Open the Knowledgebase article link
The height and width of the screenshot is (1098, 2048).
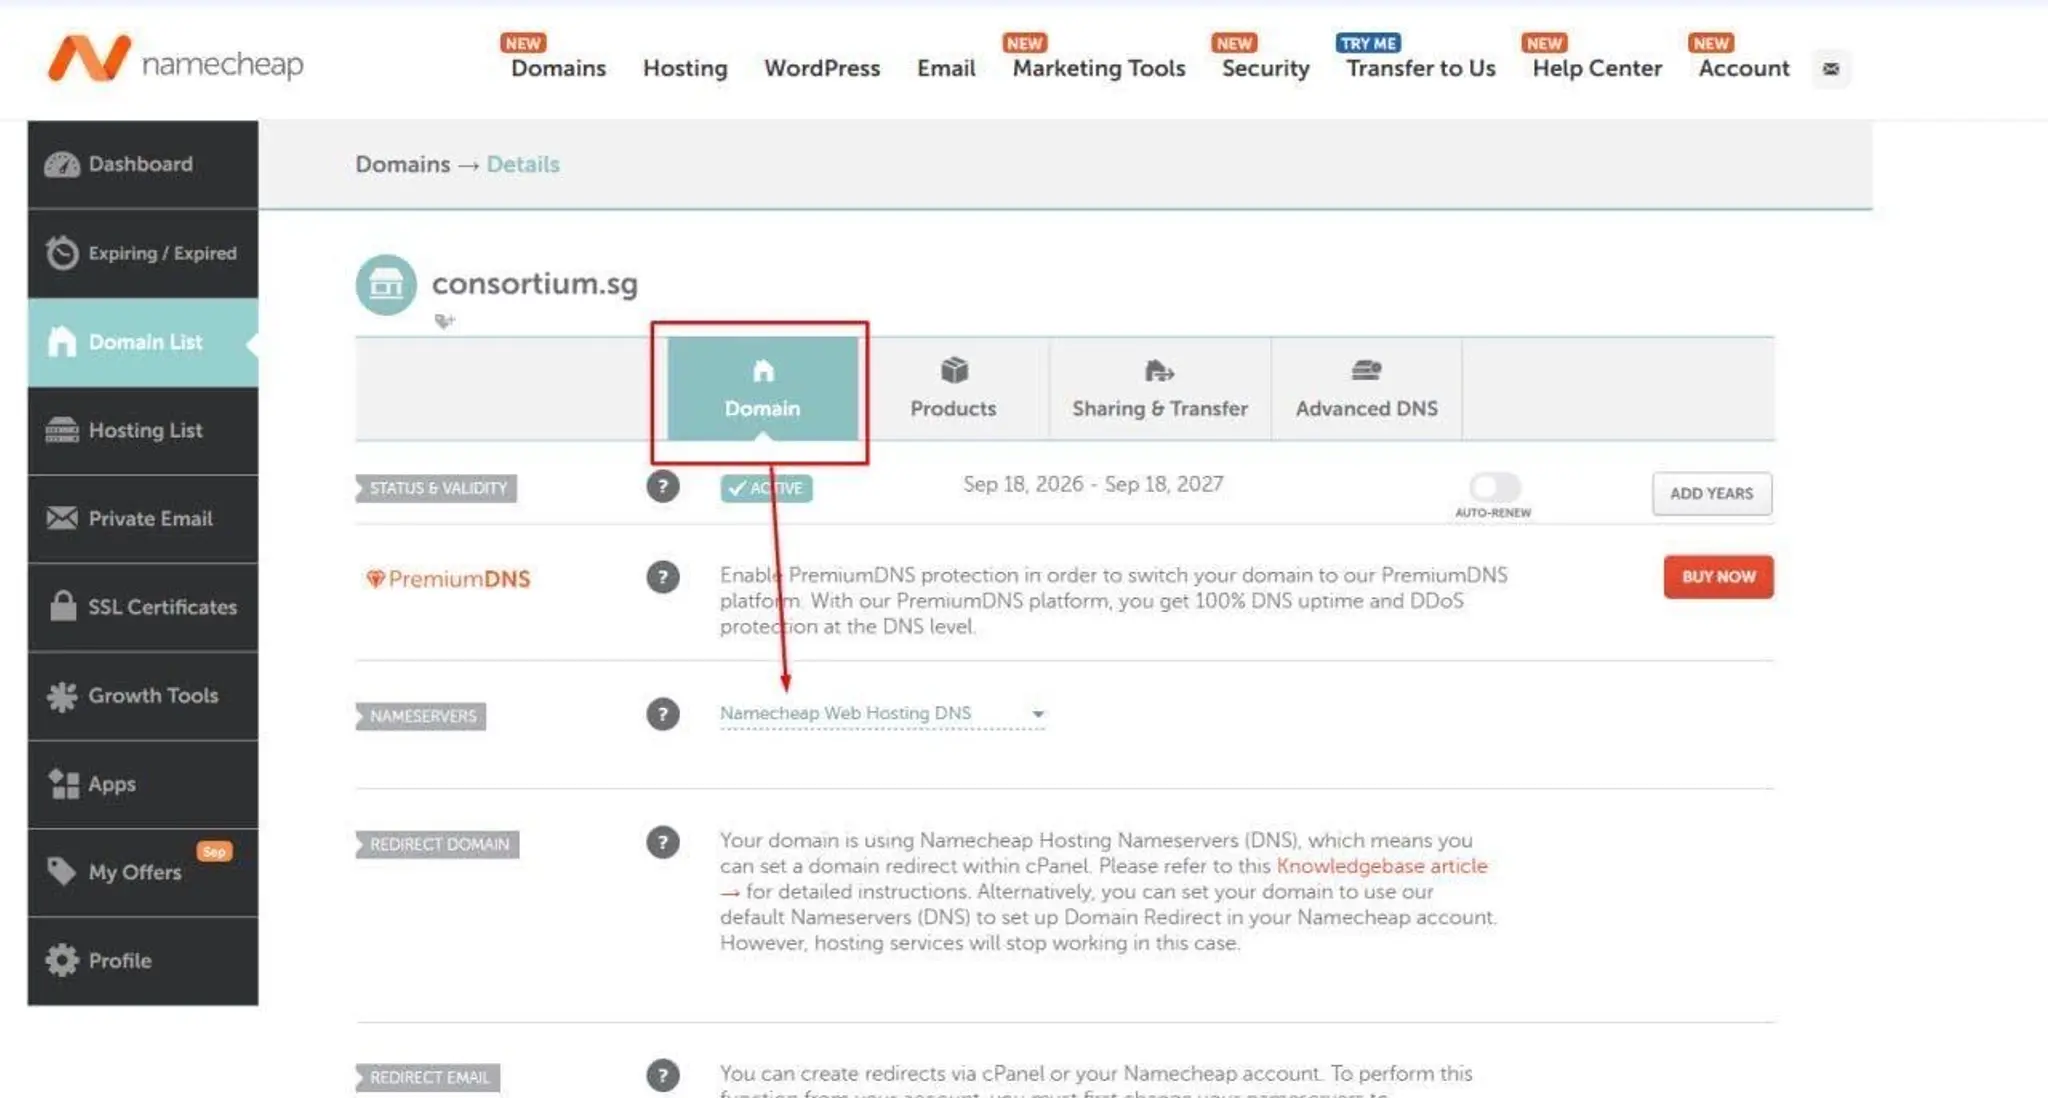(x=1382, y=866)
